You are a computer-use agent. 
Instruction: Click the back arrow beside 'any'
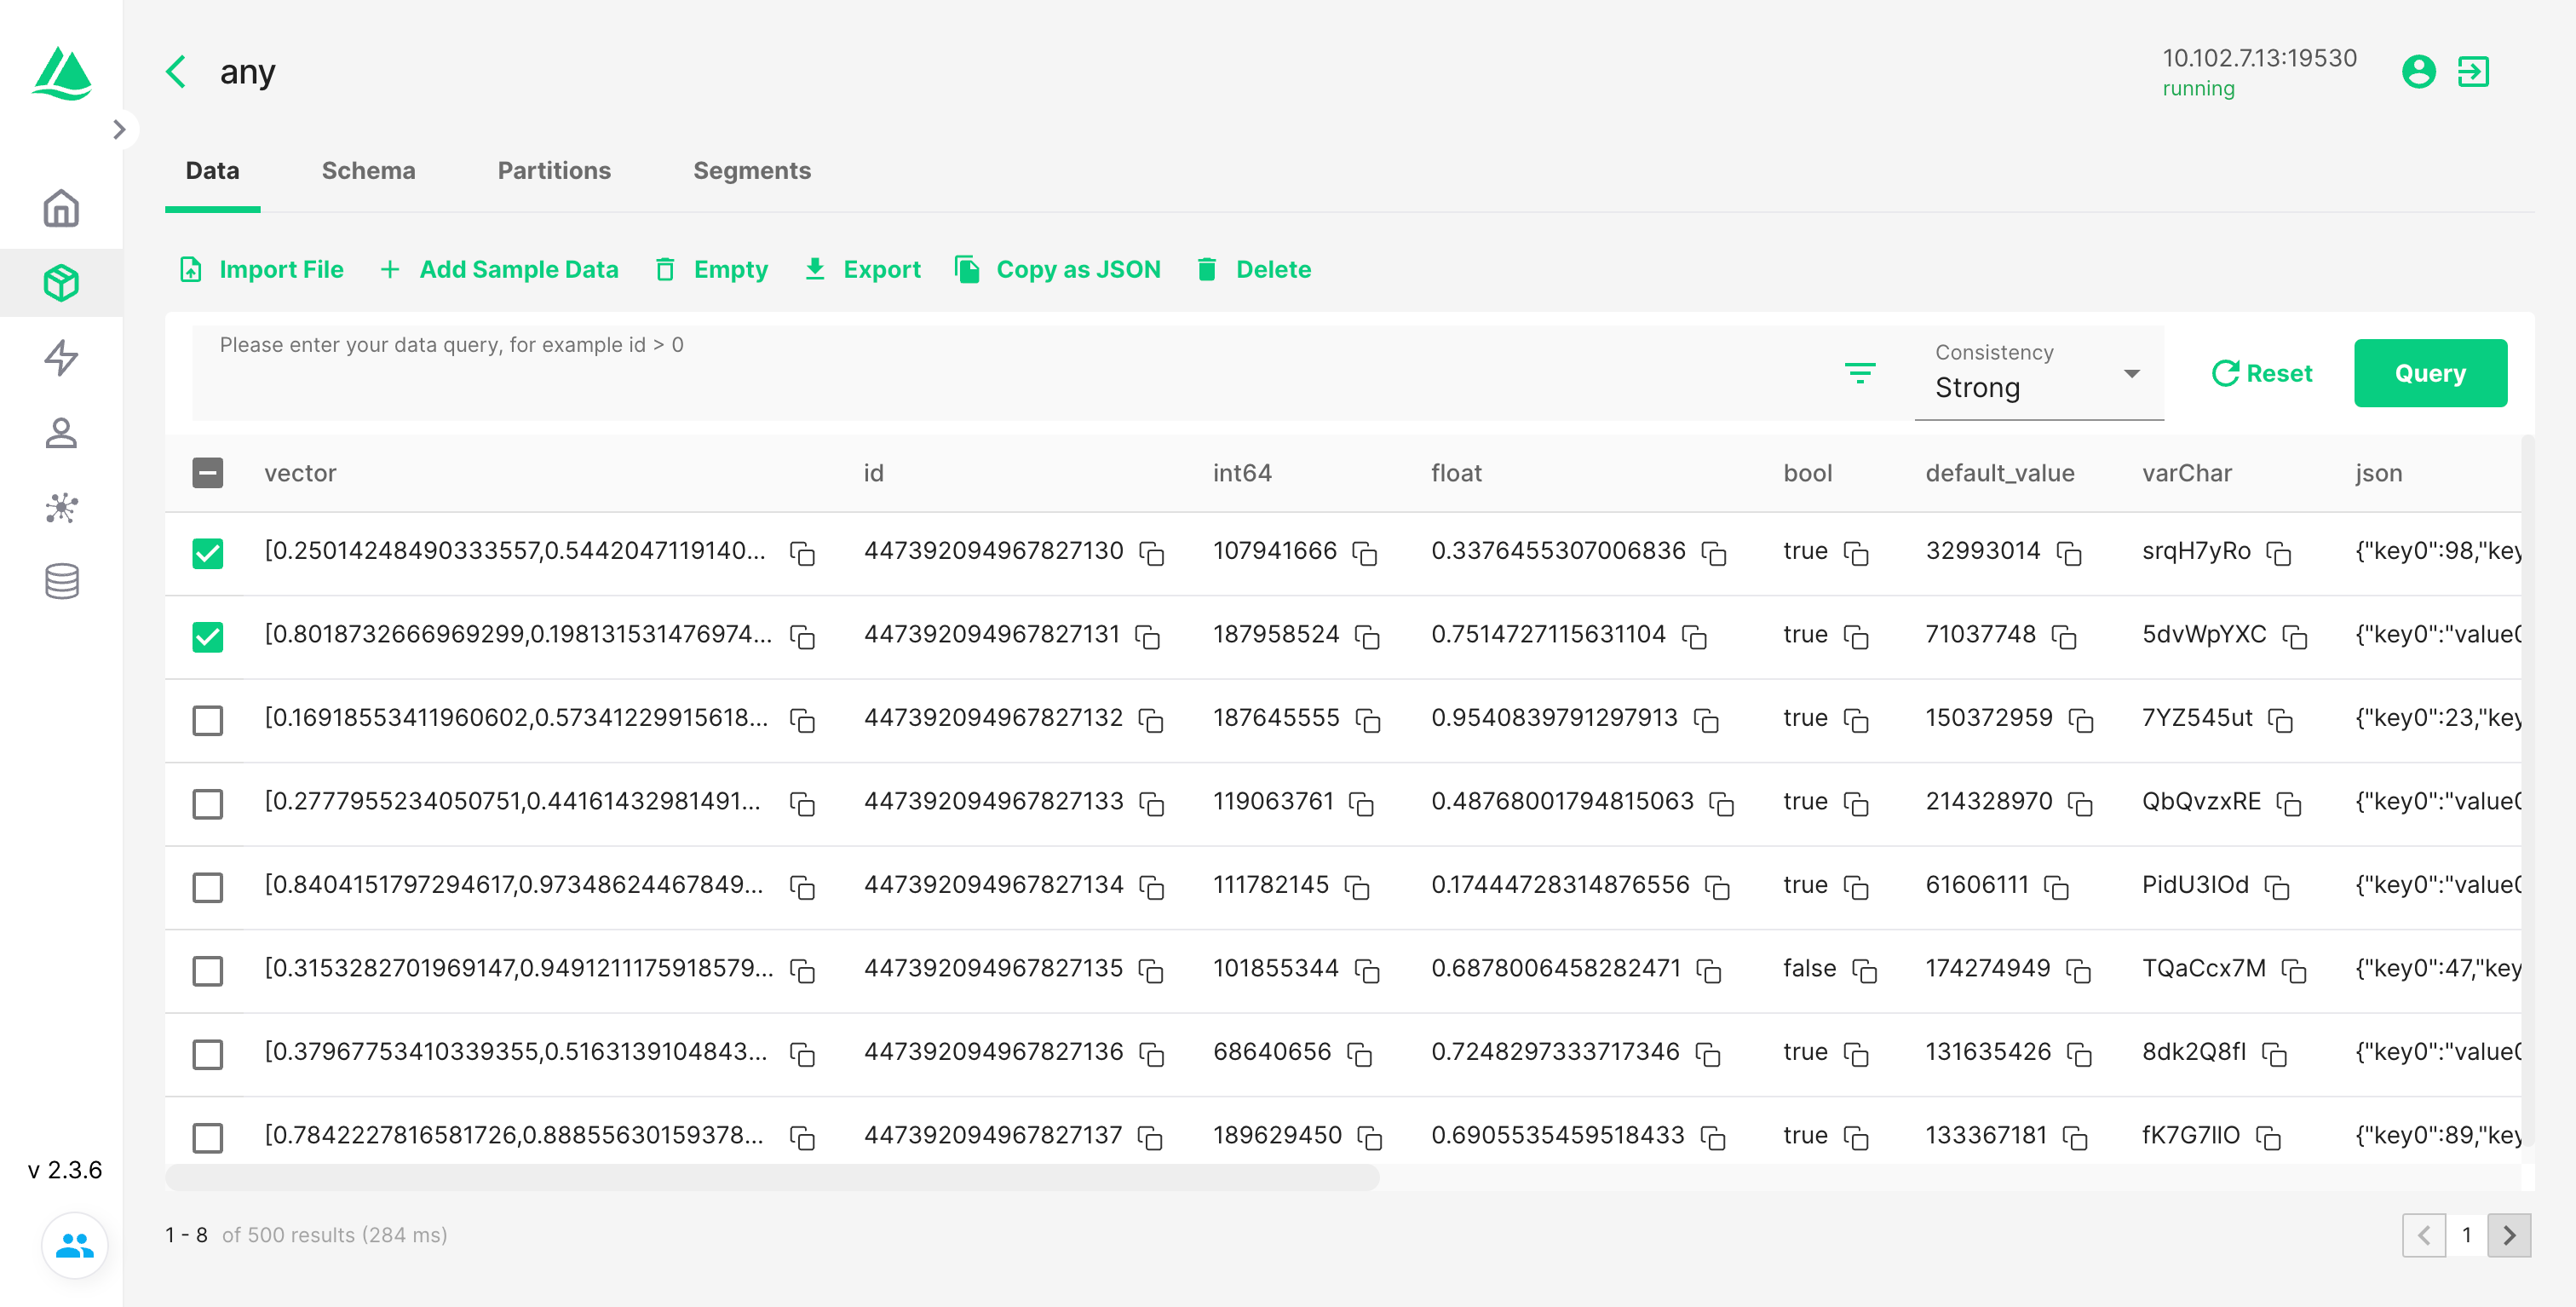point(177,72)
